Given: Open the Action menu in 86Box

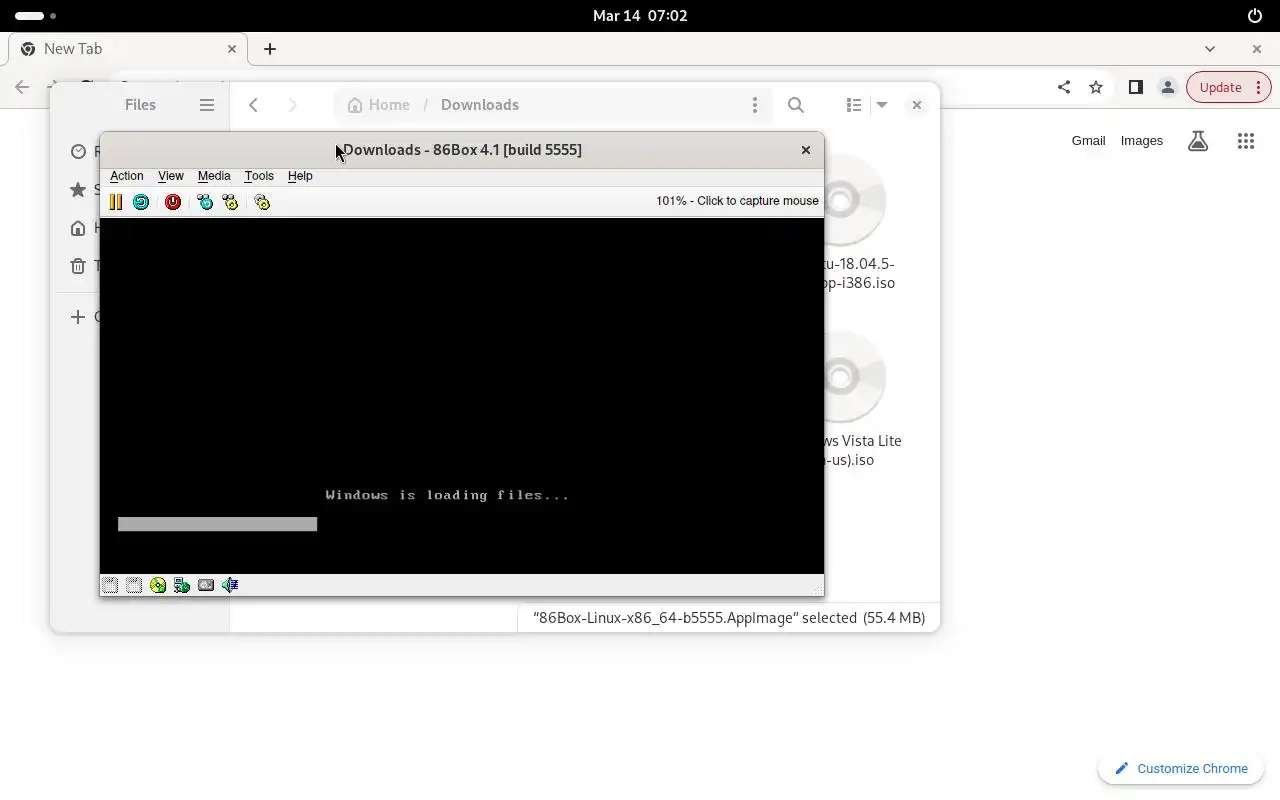Looking at the screenshot, I should (x=127, y=176).
